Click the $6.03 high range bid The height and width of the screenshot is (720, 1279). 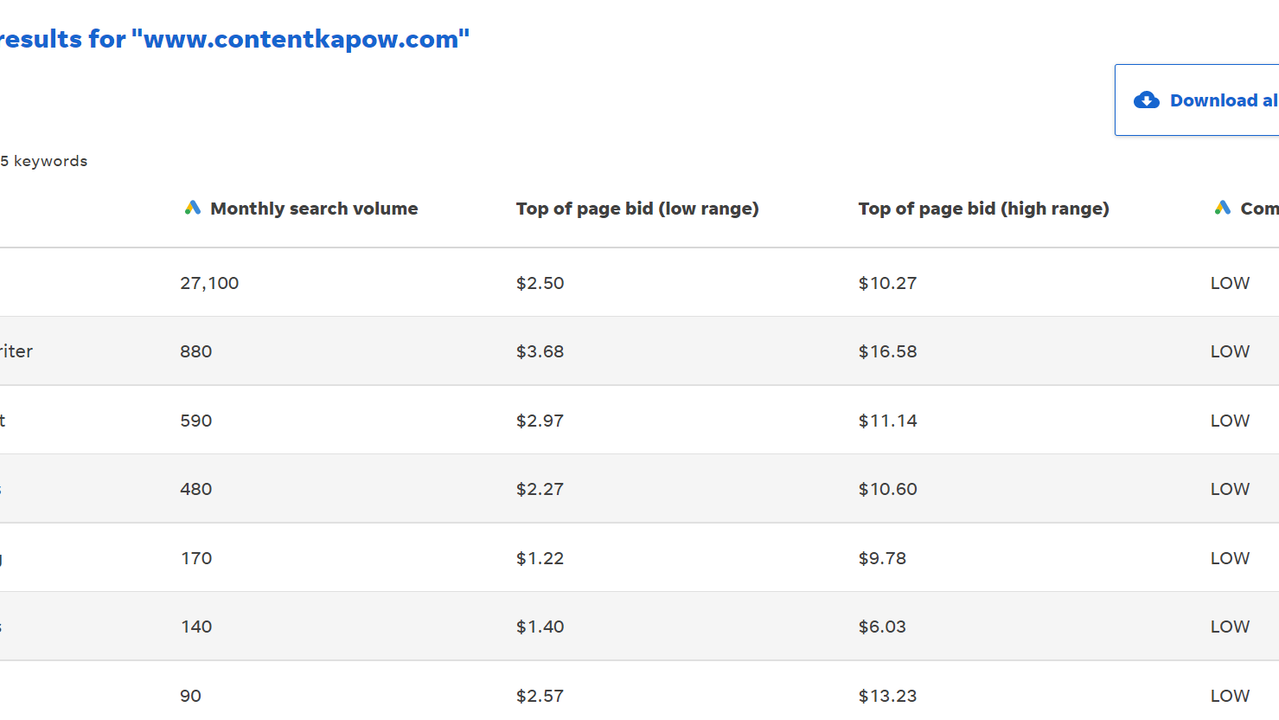[882, 627]
